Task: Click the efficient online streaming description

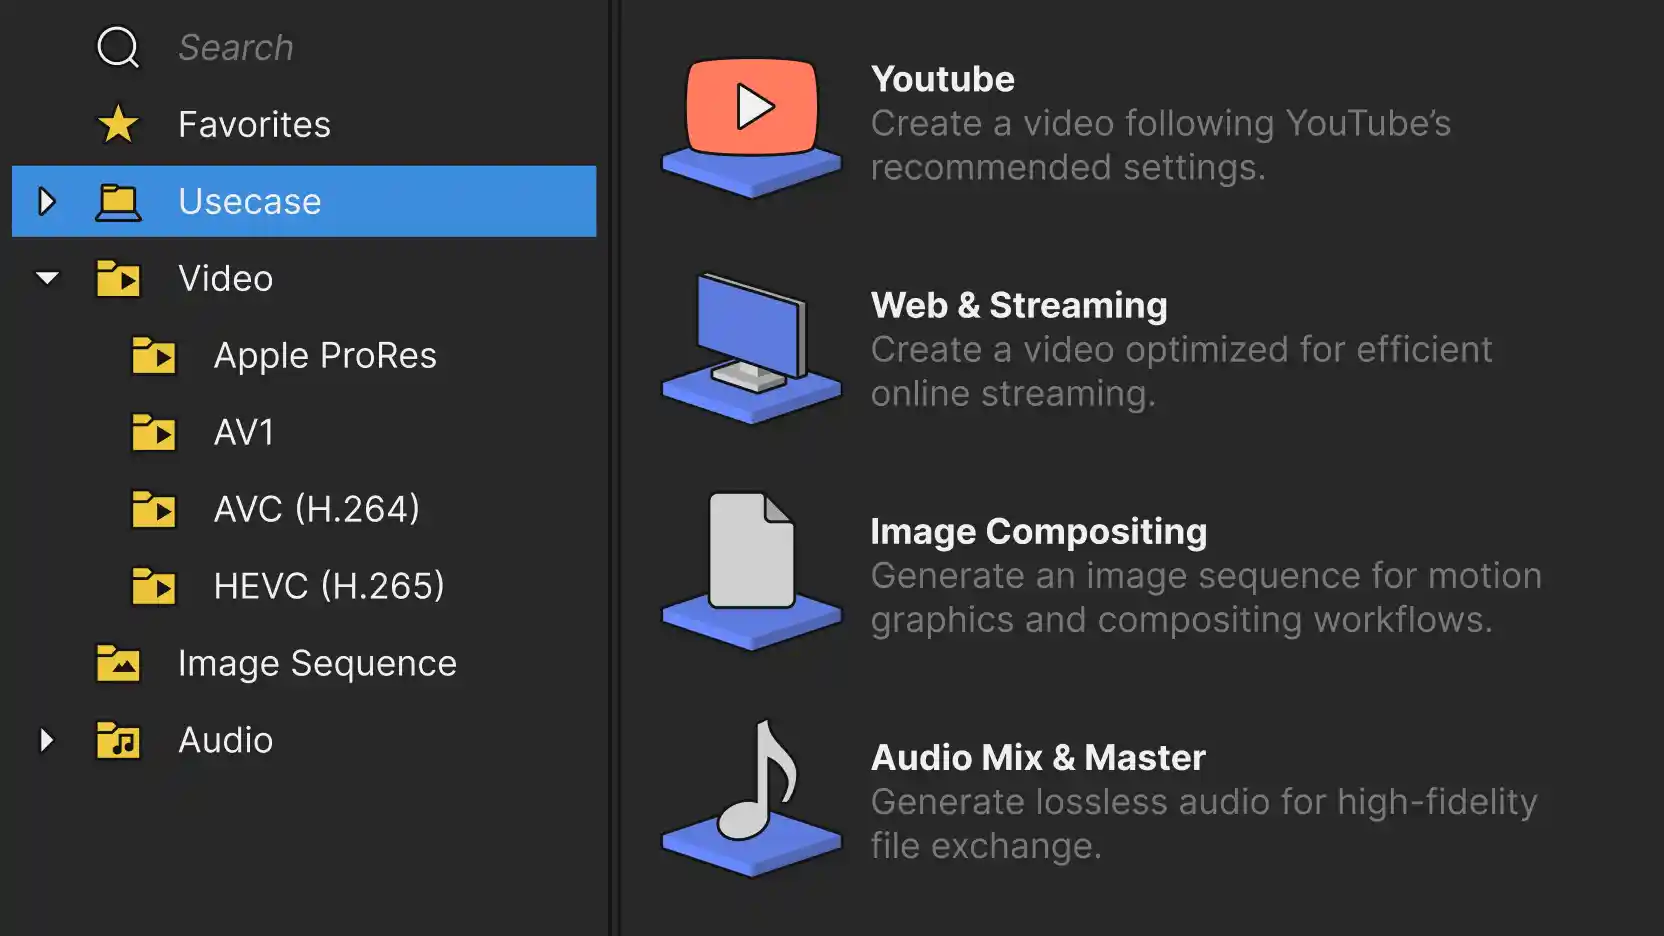Action: click(1182, 372)
